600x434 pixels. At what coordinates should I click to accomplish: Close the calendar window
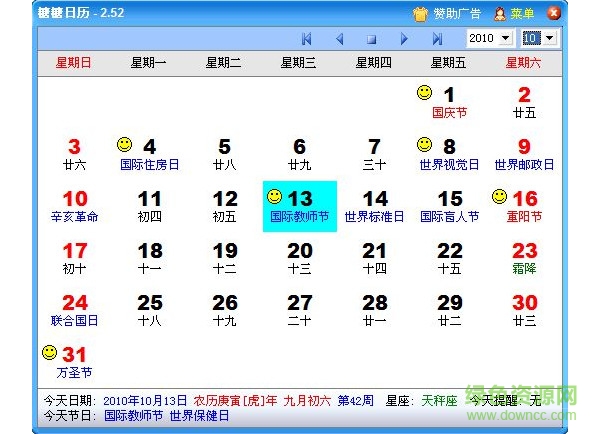tap(553, 13)
